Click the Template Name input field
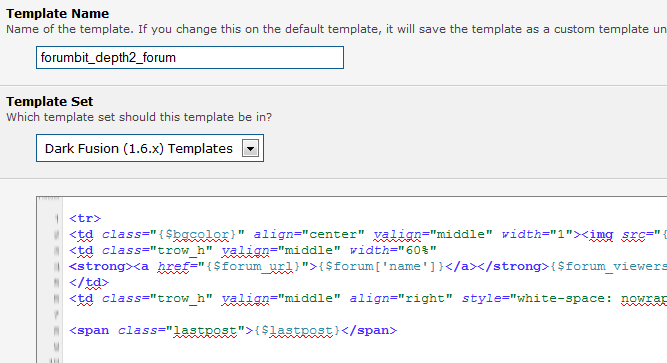This screenshot has width=667, height=363. pyautogui.click(x=190, y=57)
